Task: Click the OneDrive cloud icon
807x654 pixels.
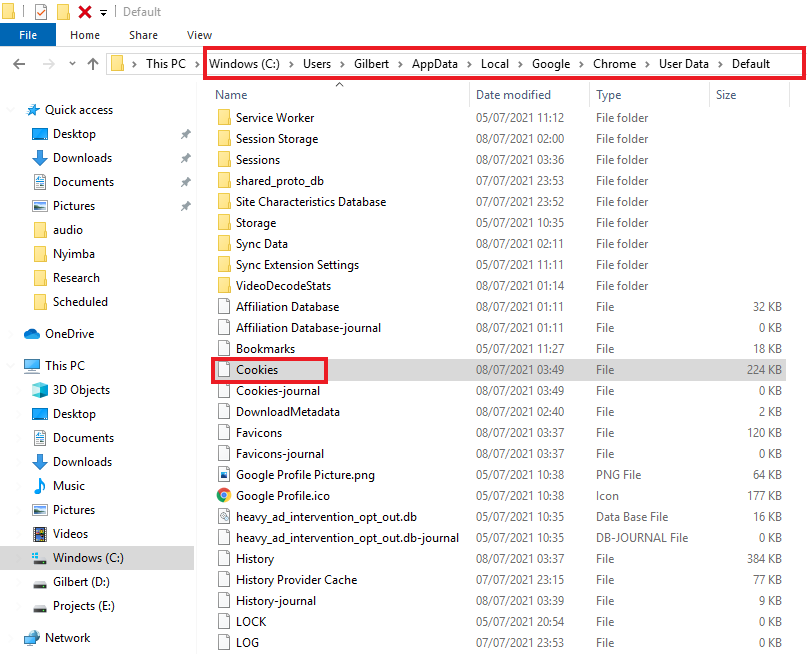Action: click(32, 334)
